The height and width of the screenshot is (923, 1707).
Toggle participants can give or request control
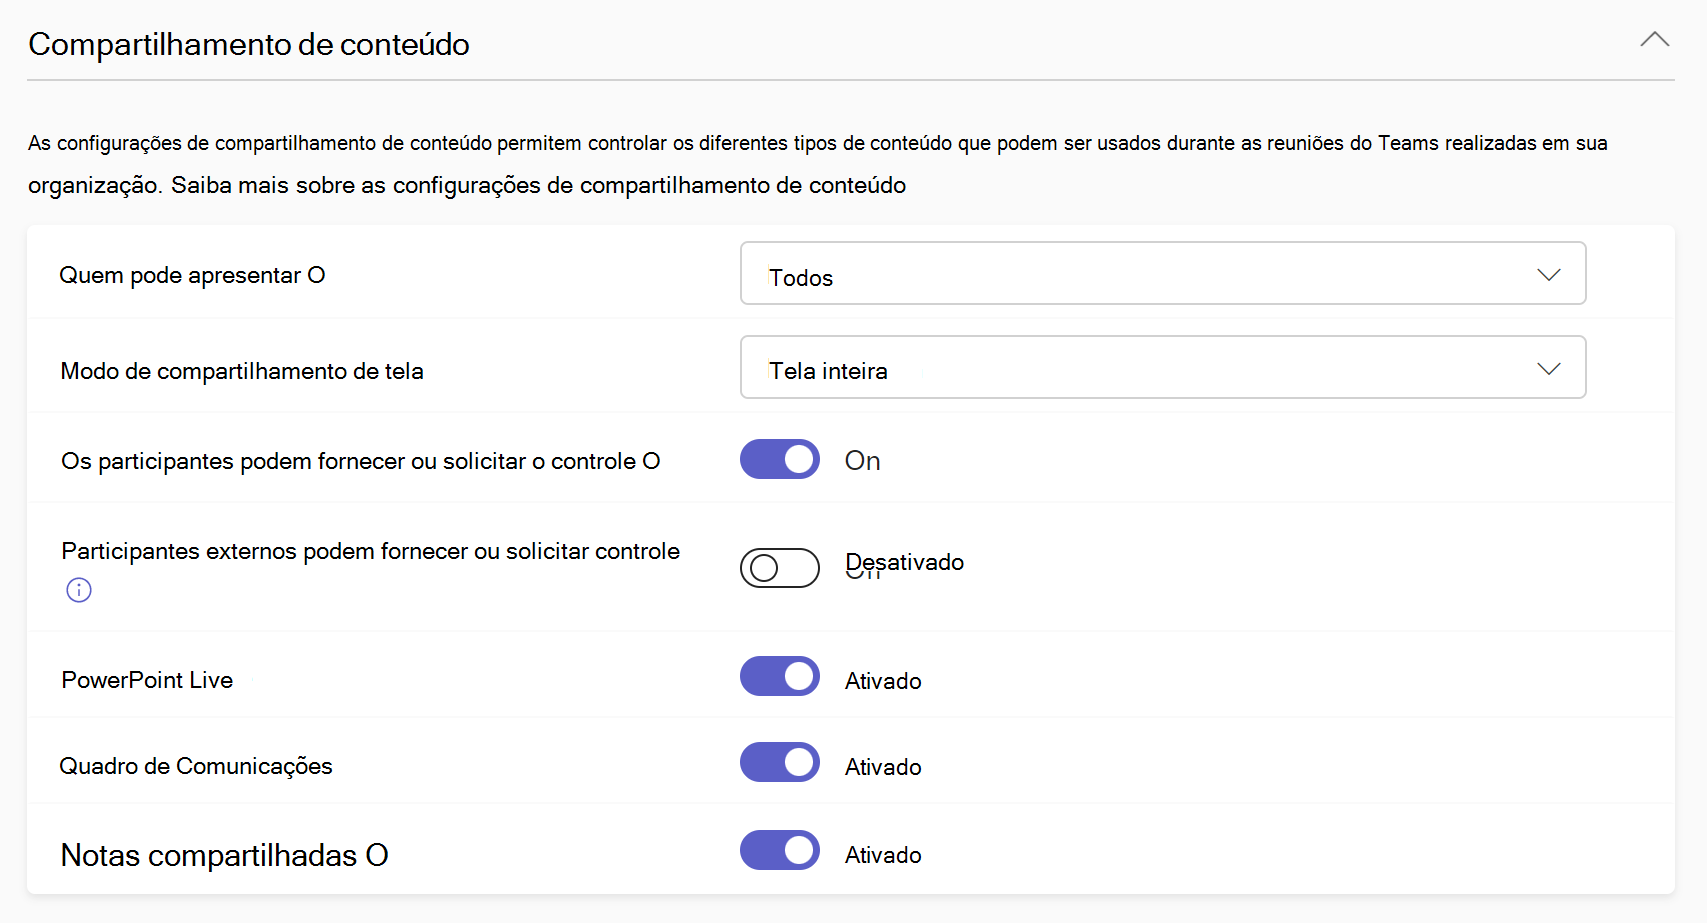coord(780,459)
